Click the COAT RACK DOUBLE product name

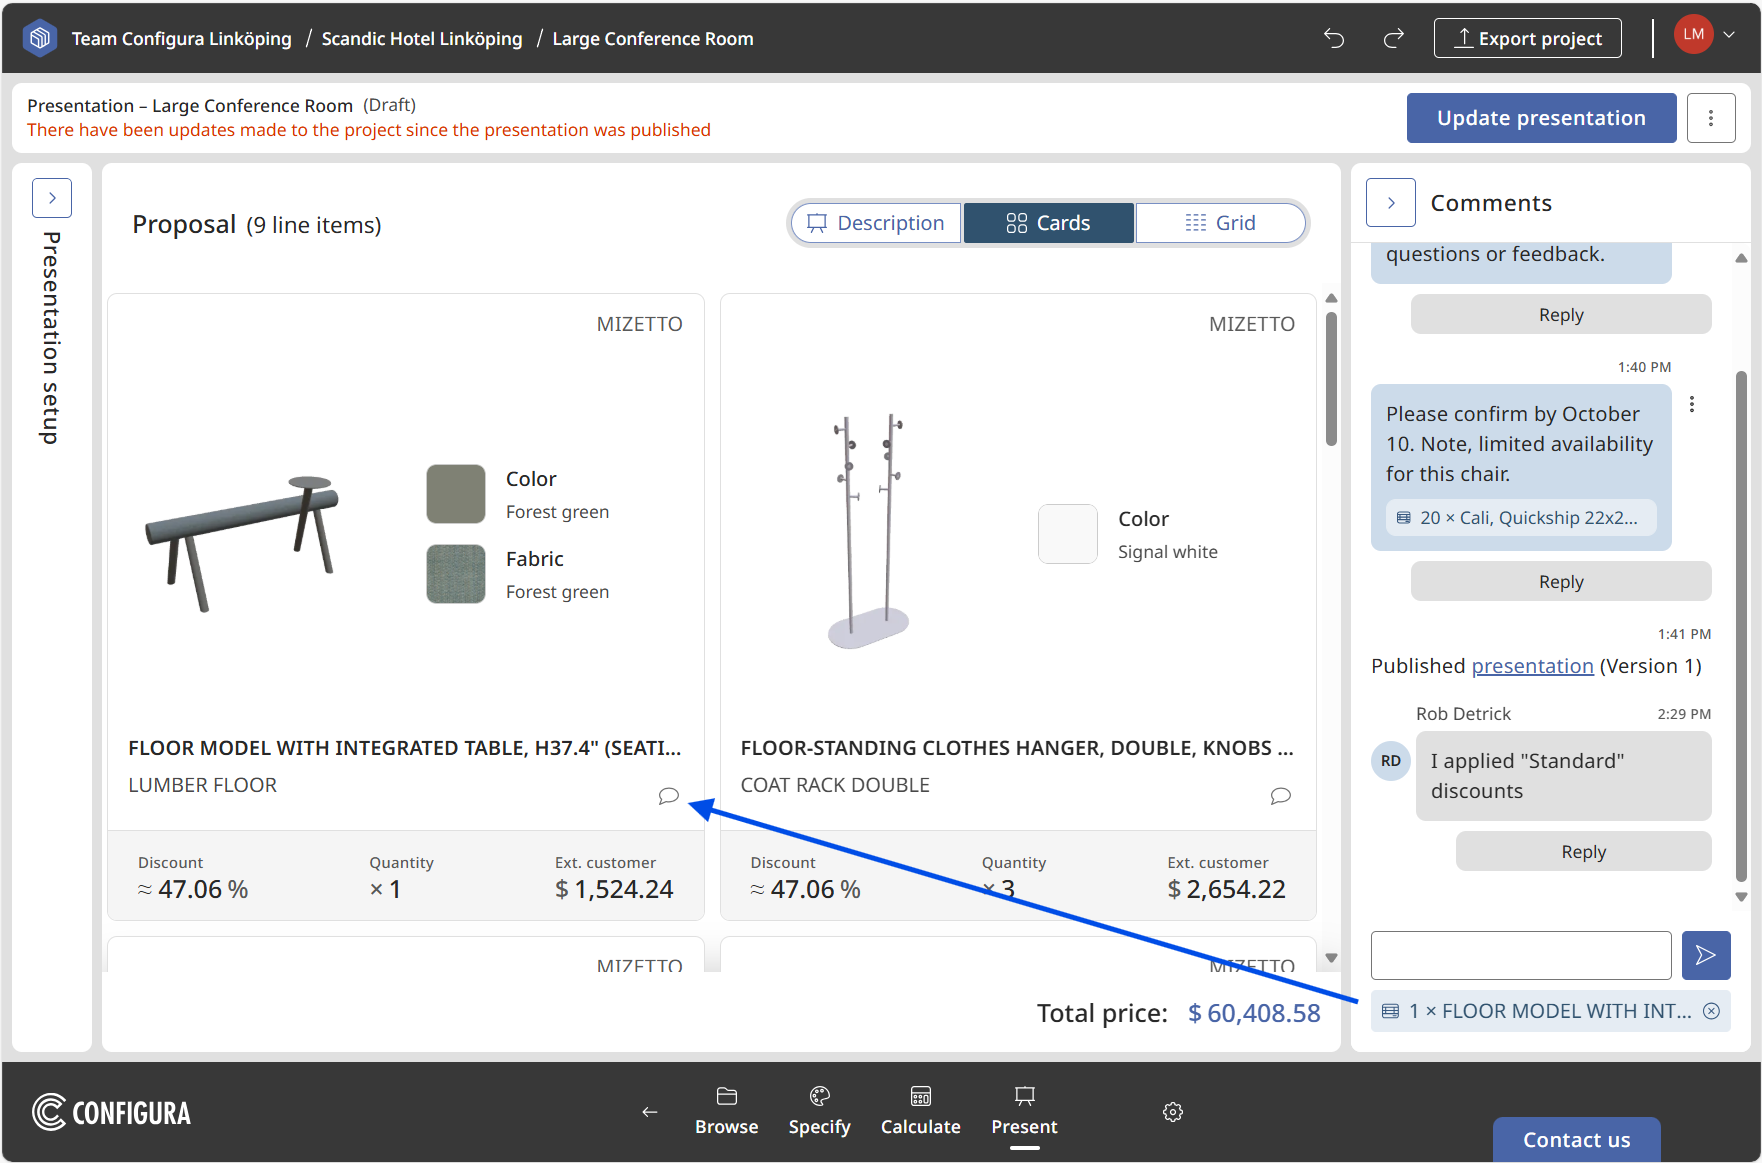835,785
